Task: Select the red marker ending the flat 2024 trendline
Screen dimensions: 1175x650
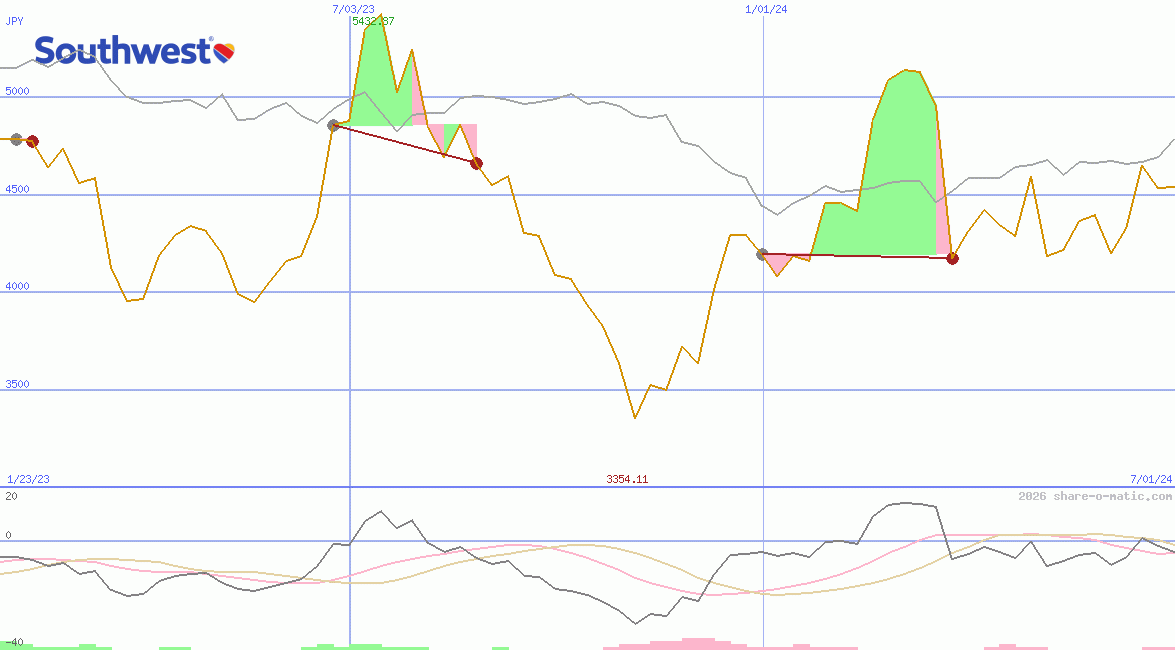Action: pyautogui.click(x=952, y=258)
